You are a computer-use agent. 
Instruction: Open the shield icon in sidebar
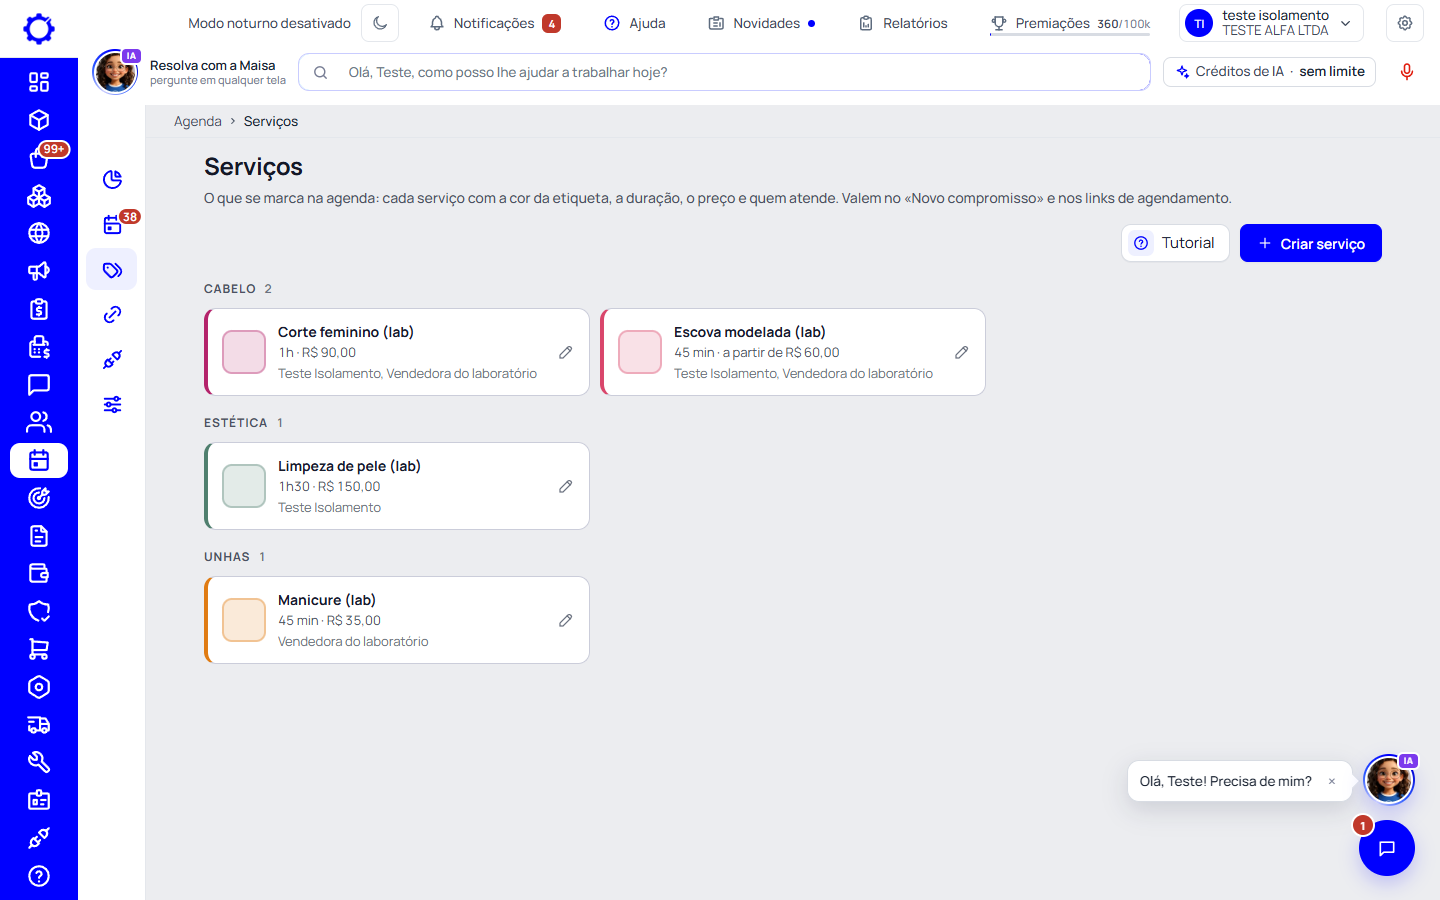pos(39,611)
